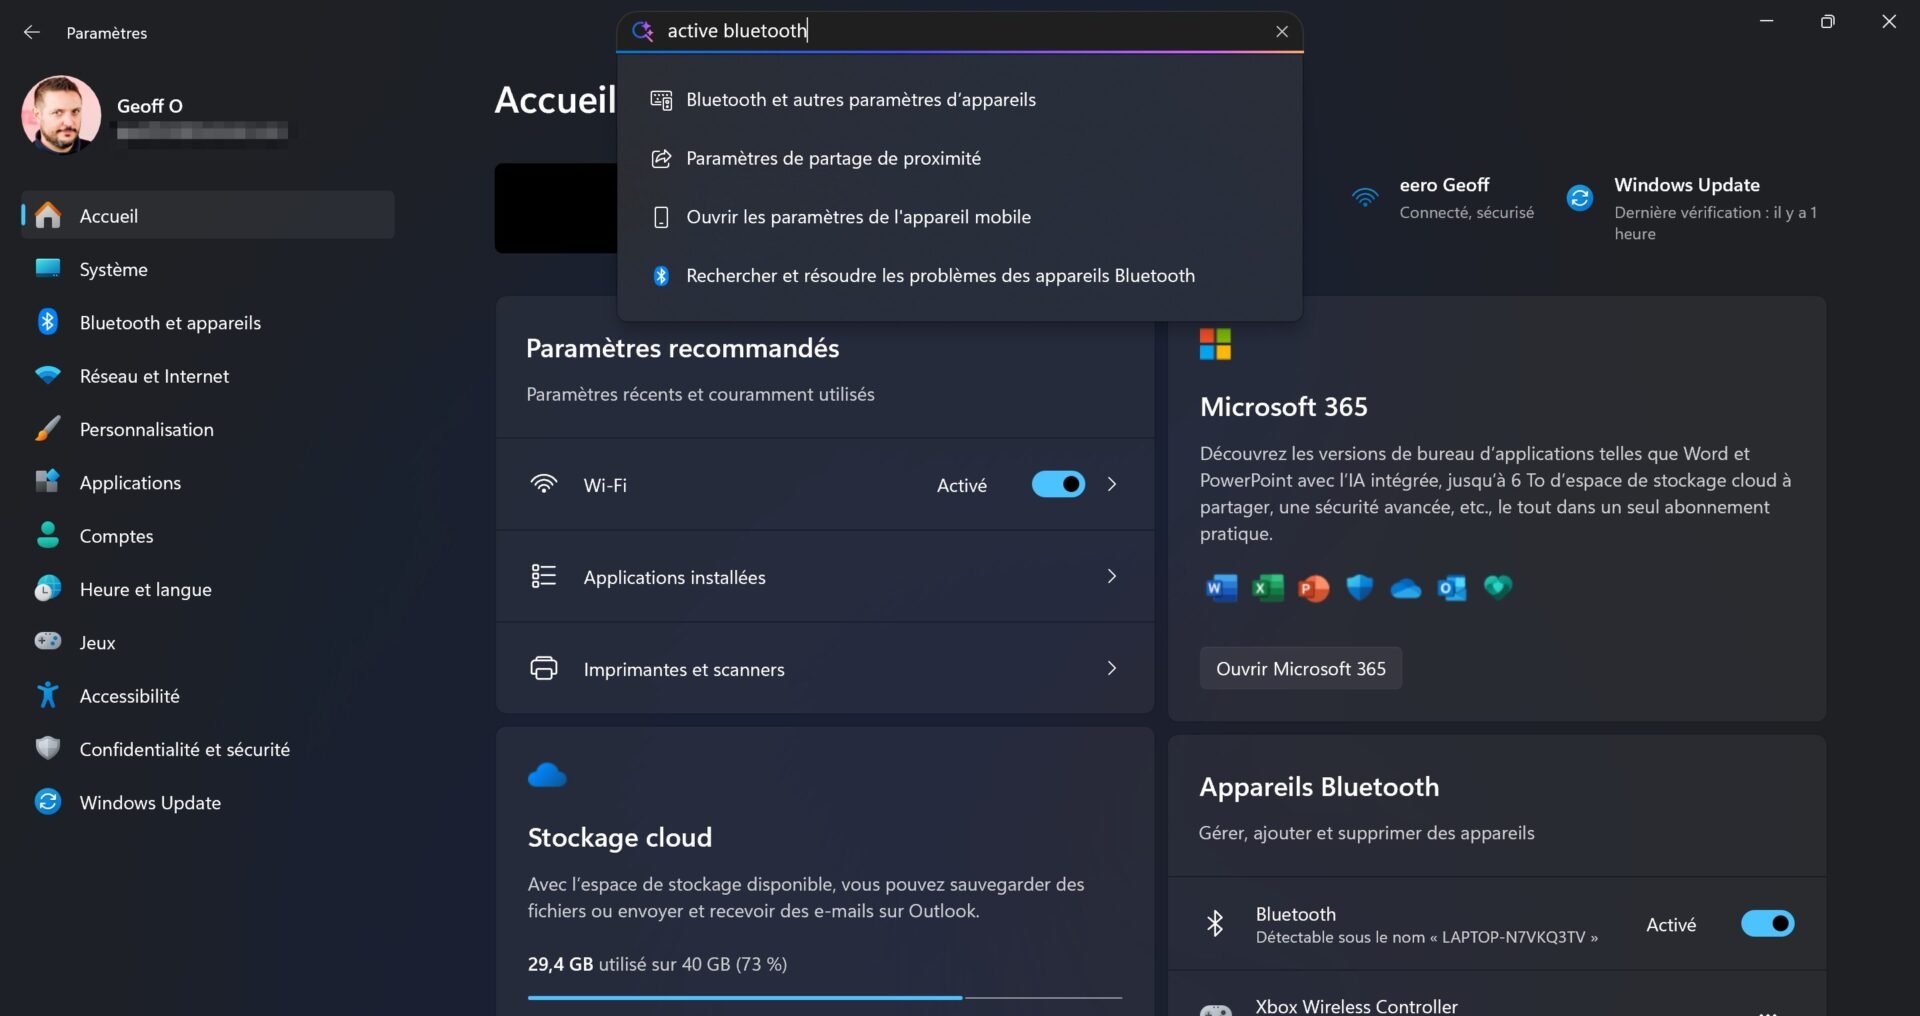This screenshot has height=1016, width=1920.
Task: Click the Outlook icon in Microsoft 365 card
Action: (x=1451, y=587)
